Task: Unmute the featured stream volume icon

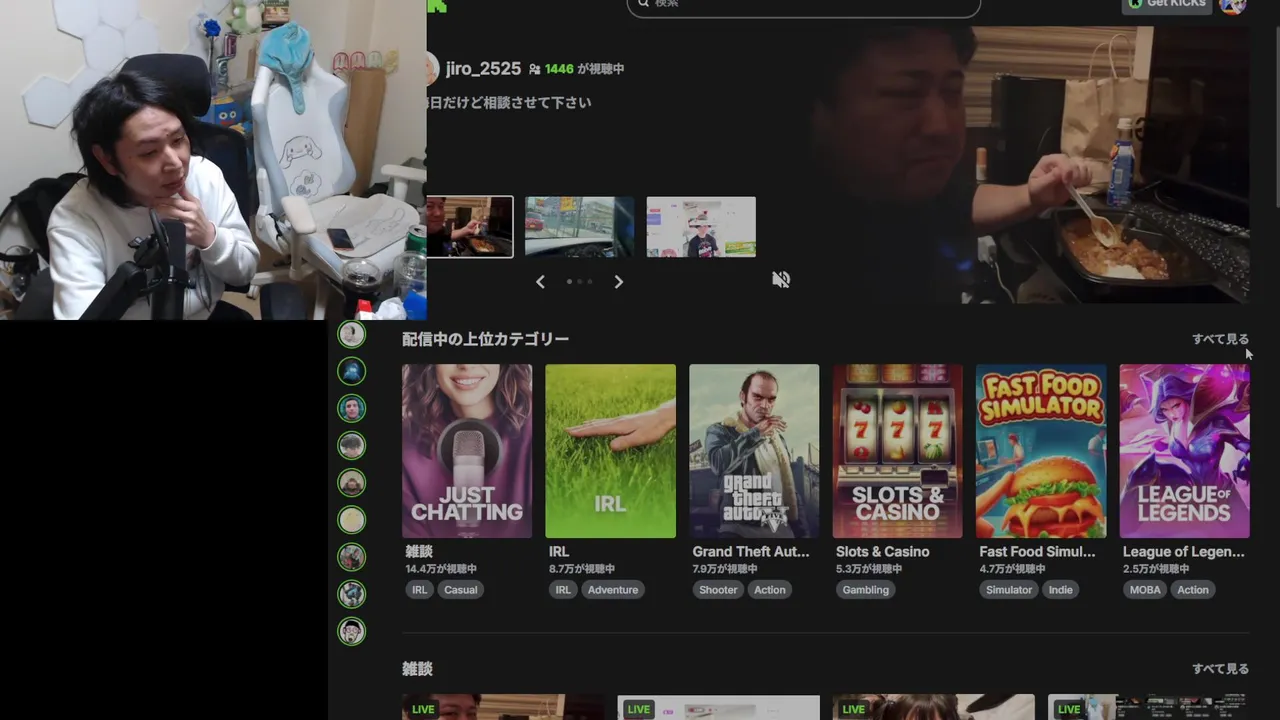Action: click(781, 280)
